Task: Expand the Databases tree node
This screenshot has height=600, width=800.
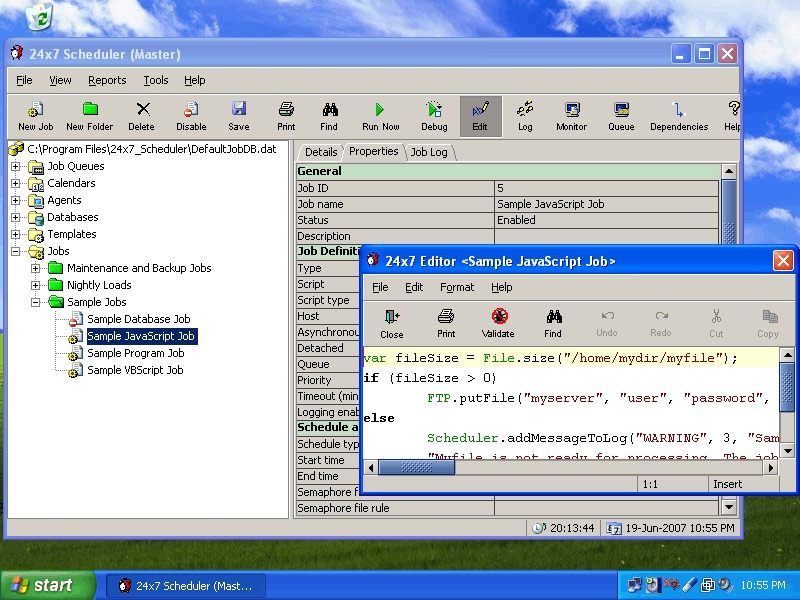Action: click(16, 217)
